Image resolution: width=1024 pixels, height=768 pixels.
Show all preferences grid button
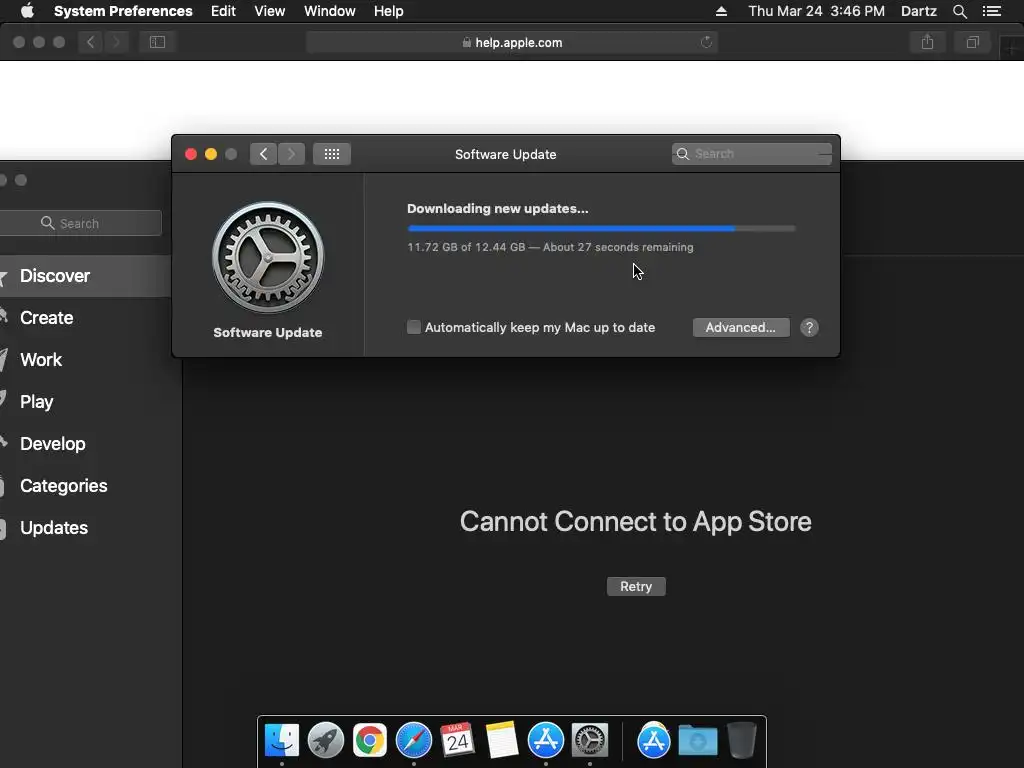332,154
